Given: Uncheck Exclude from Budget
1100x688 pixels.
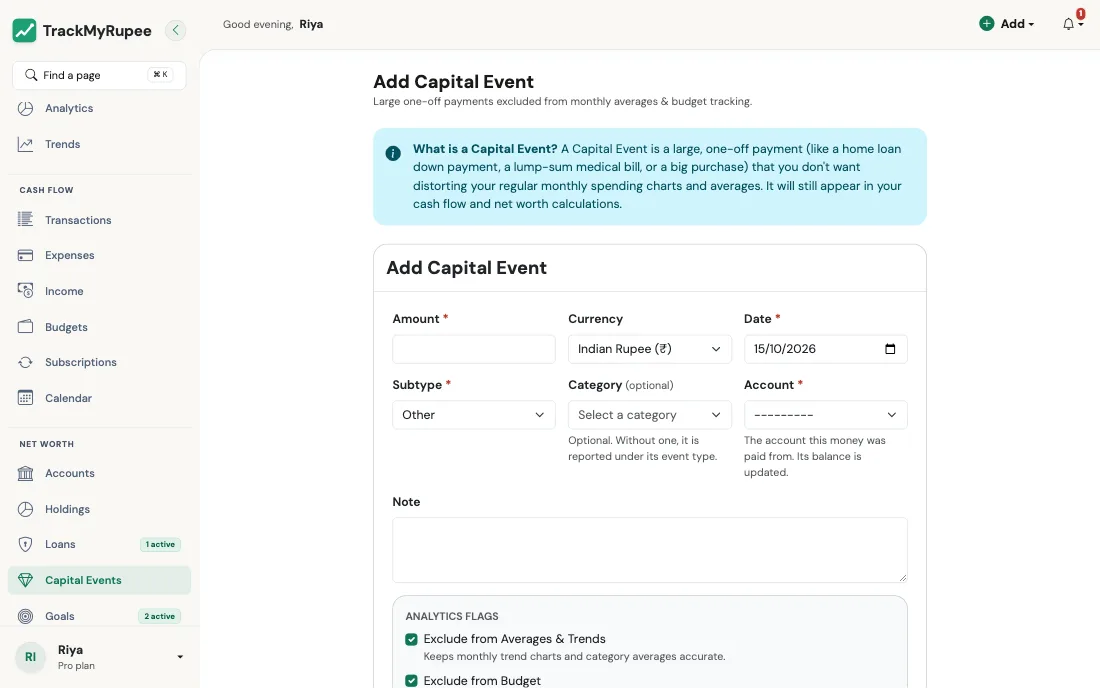Looking at the screenshot, I should click(411, 681).
